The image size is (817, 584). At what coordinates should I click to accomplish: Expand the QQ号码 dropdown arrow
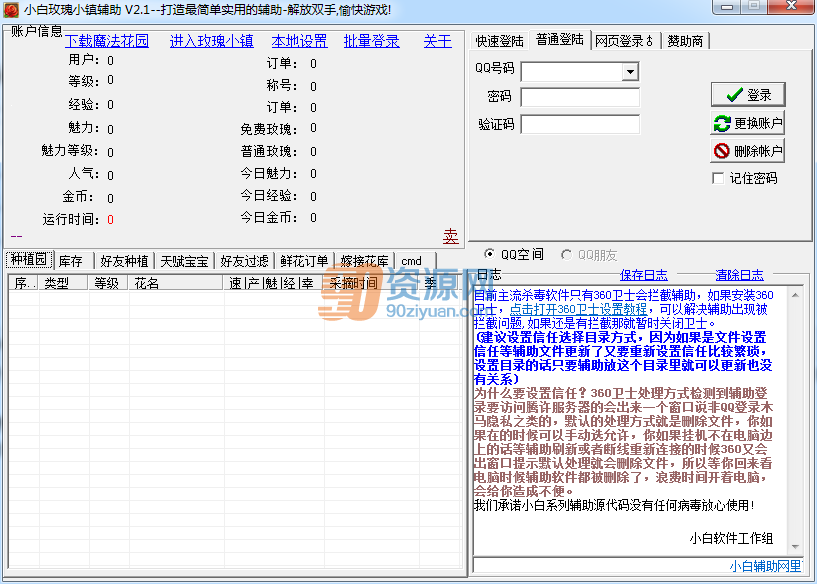click(630, 71)
